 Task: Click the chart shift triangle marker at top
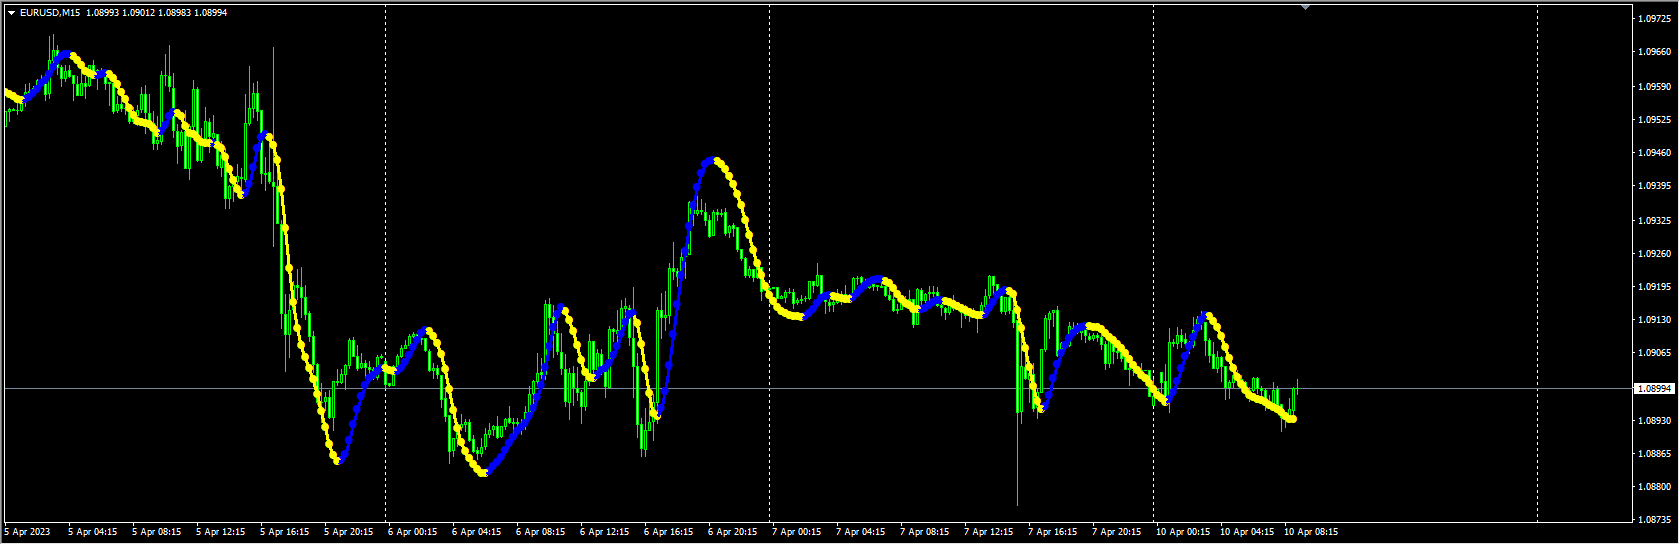point(1305,7)
